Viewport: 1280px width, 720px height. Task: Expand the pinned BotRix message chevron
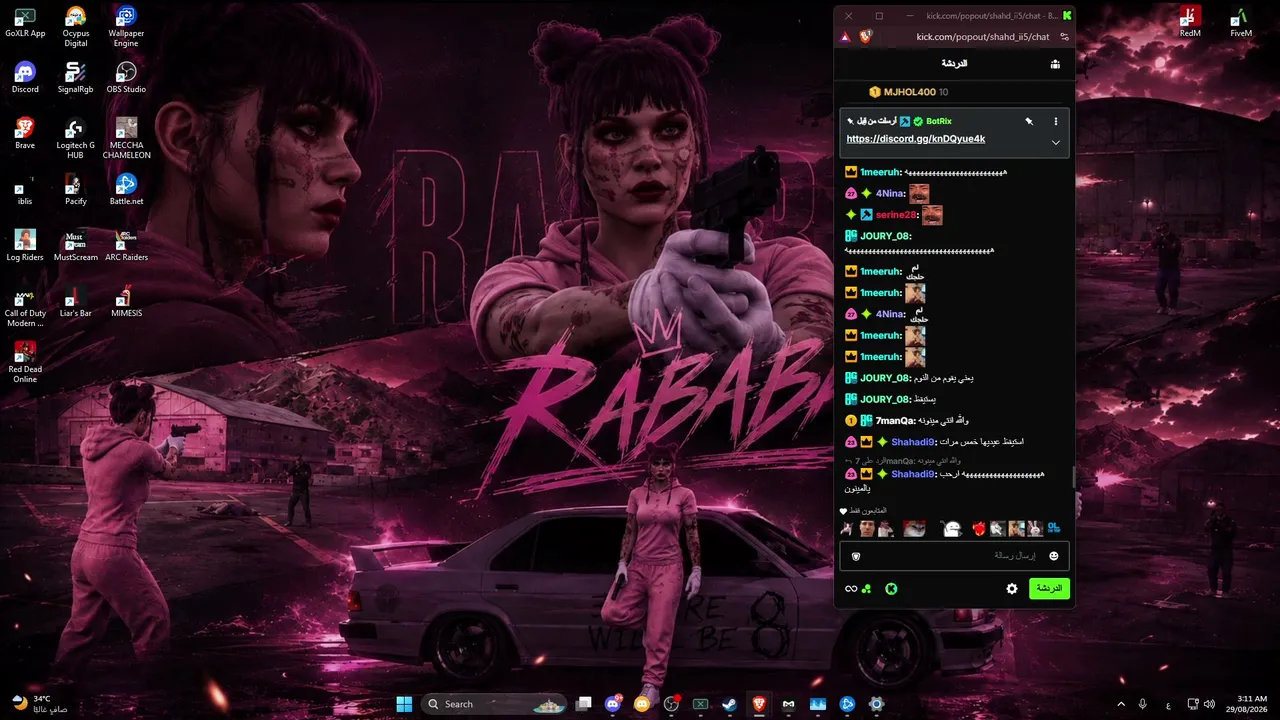[1056, 143]
